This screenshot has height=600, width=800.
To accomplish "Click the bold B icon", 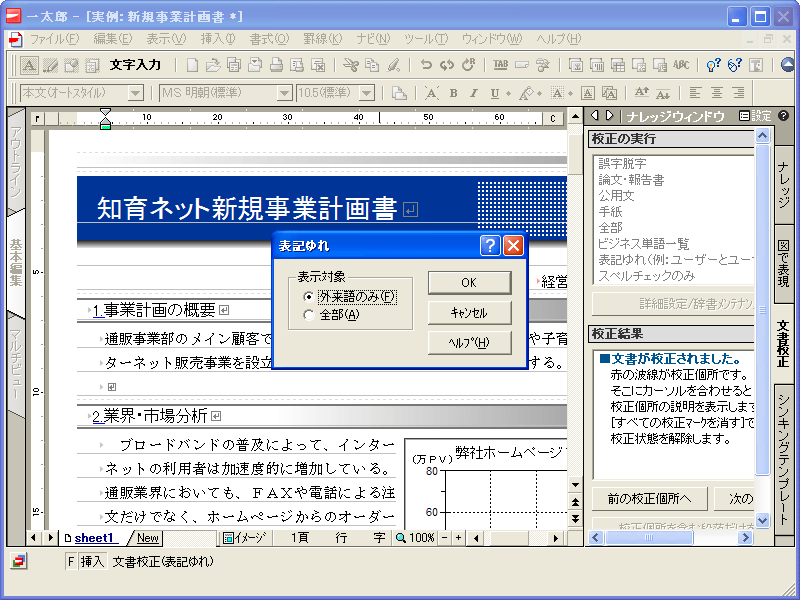I will click(453, 93).
